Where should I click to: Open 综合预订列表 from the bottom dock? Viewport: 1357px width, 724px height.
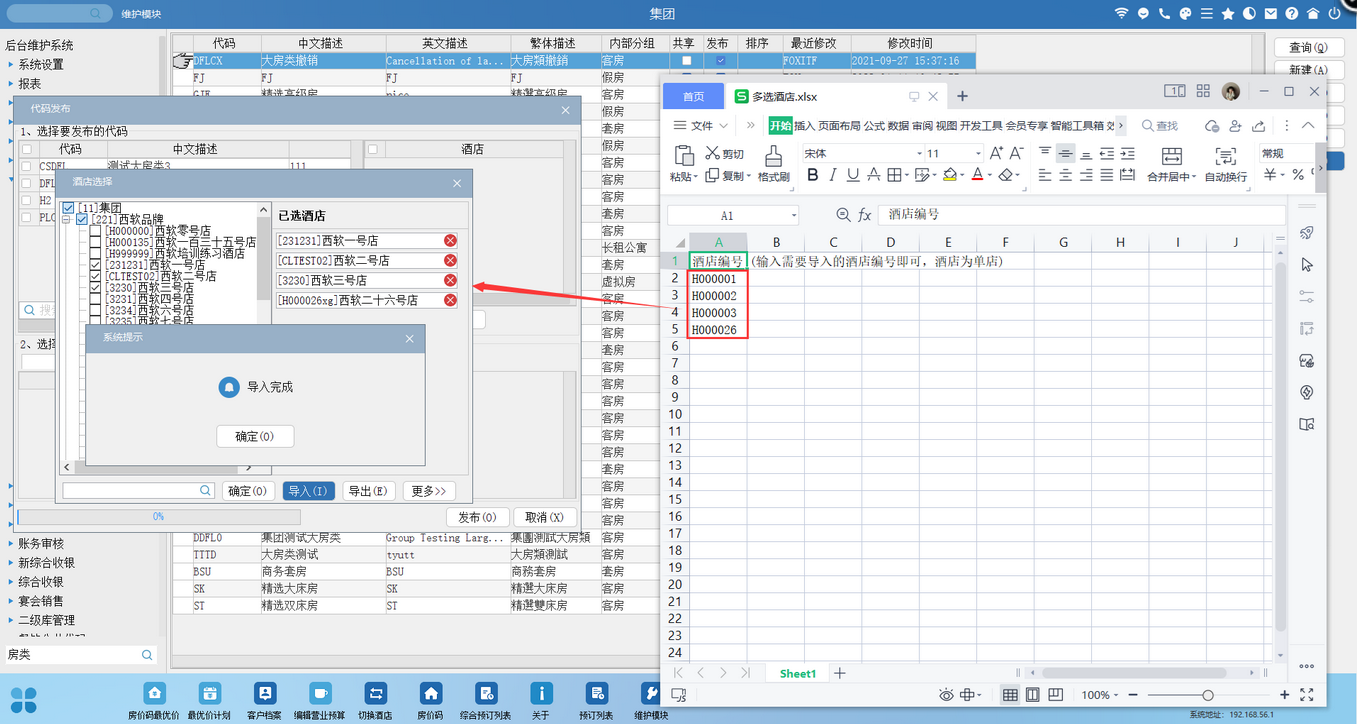486,694
